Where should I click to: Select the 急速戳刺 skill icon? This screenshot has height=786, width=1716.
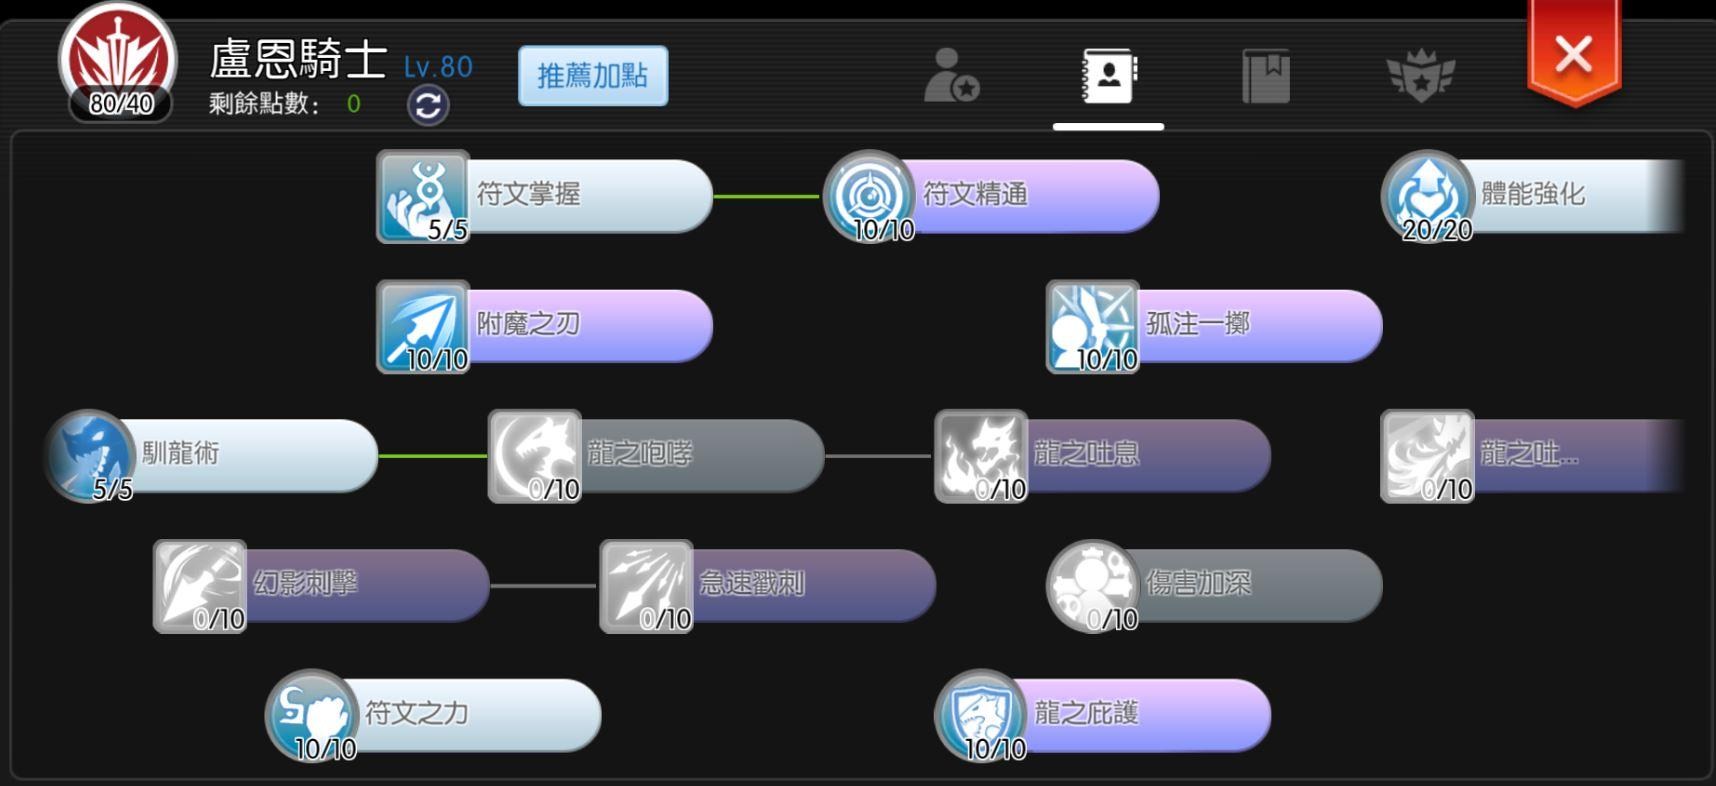coord(646,586)
